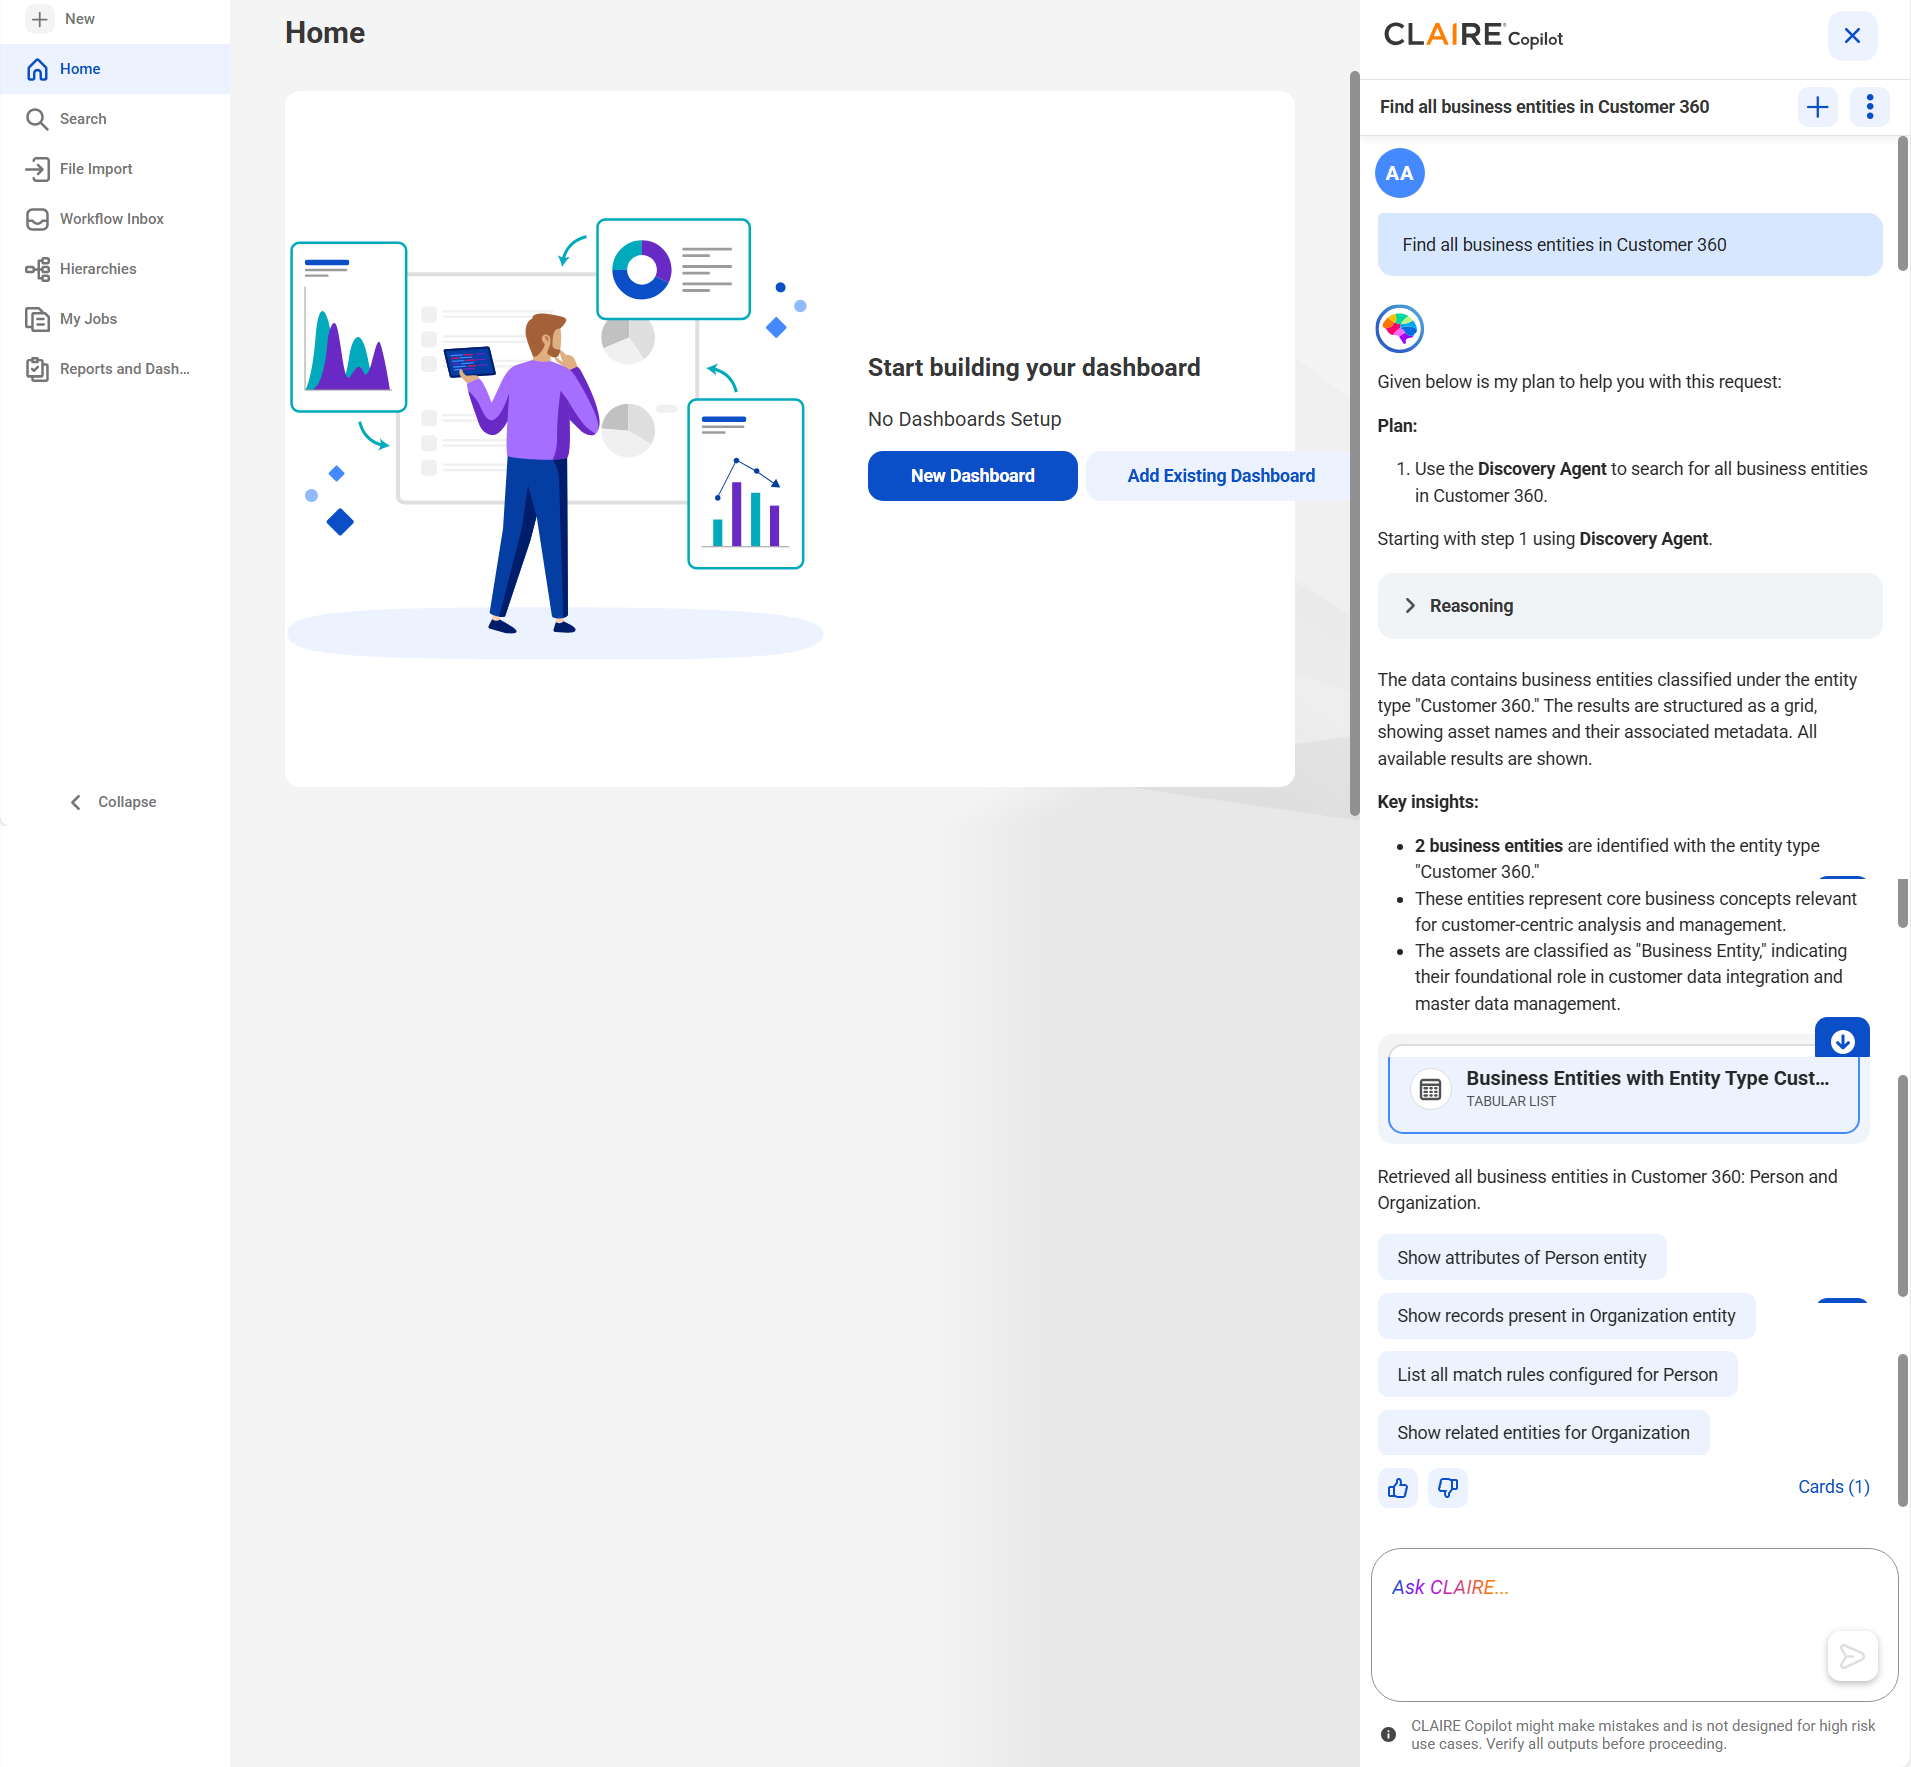Screen dimensions: 1911x1767
Task: Go to Hierarchies in the sidebar
Action: (x=115, y=269)
